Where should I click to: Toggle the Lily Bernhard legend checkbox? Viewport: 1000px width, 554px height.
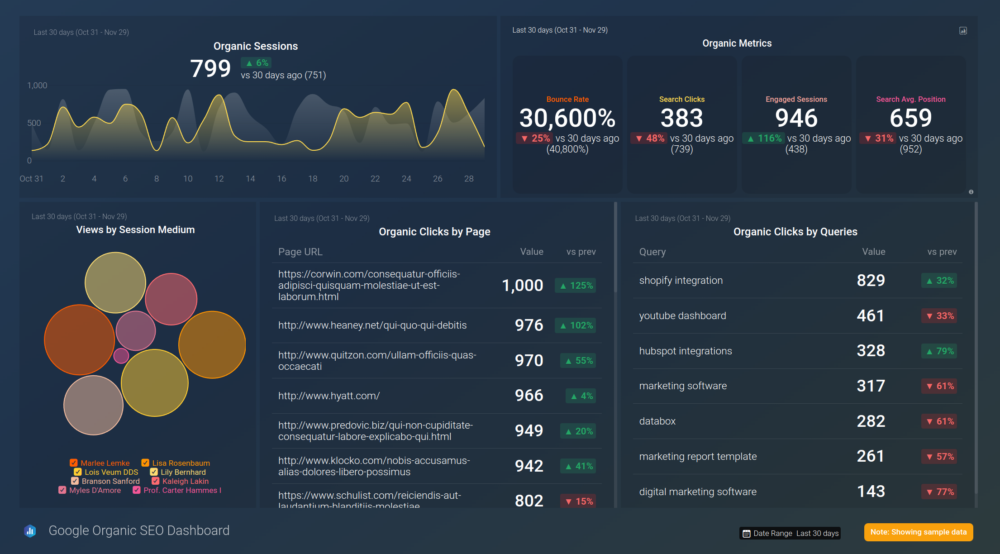[154, 472]
